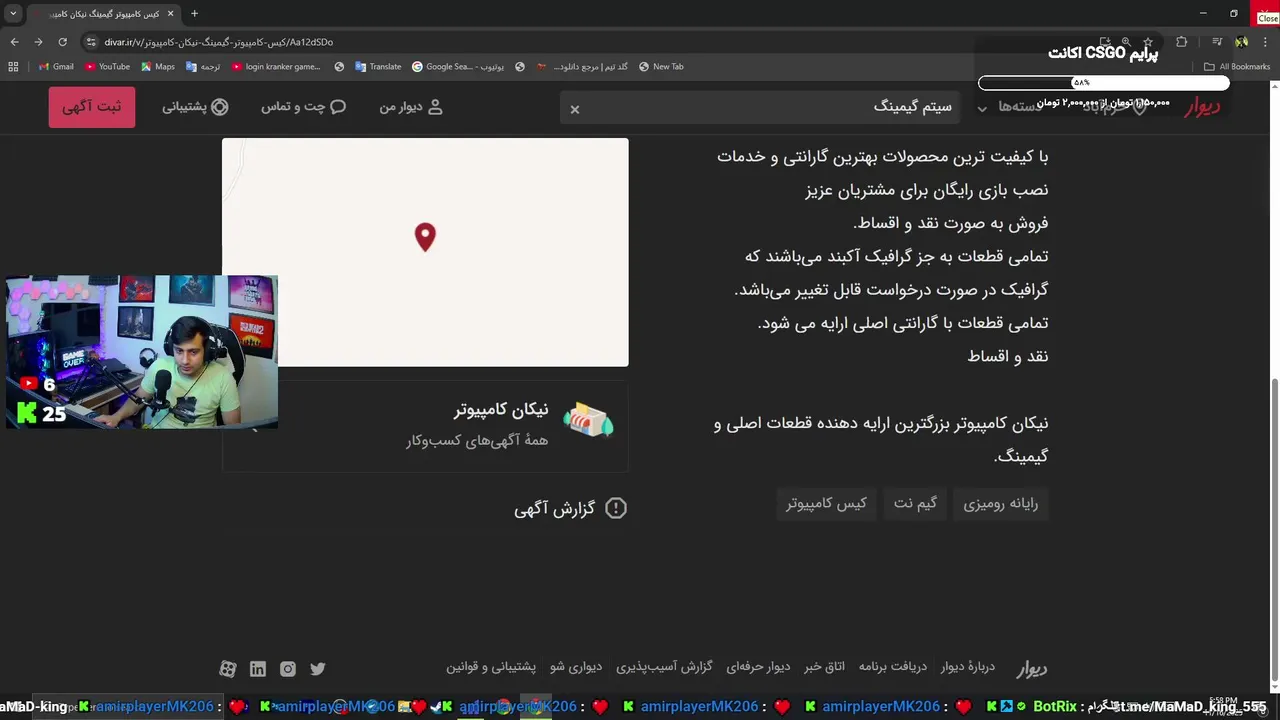Screen dimensions: 1280x720
Task: Open گزارش آسیب‌پذیری footer link
Action: [x=664, y=666]
